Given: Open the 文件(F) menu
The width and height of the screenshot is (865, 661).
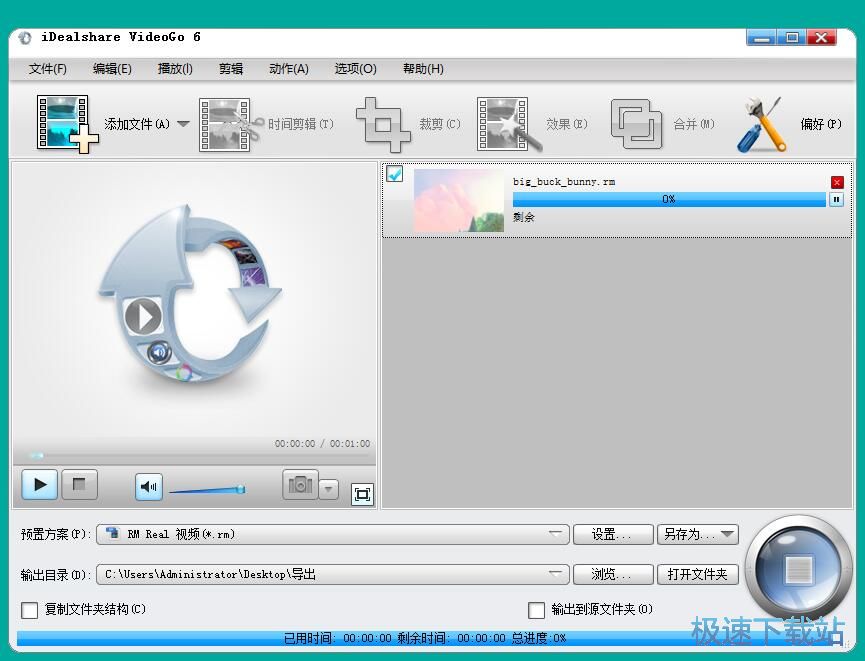Looking at the screenshot, I should tap(48, 69).
